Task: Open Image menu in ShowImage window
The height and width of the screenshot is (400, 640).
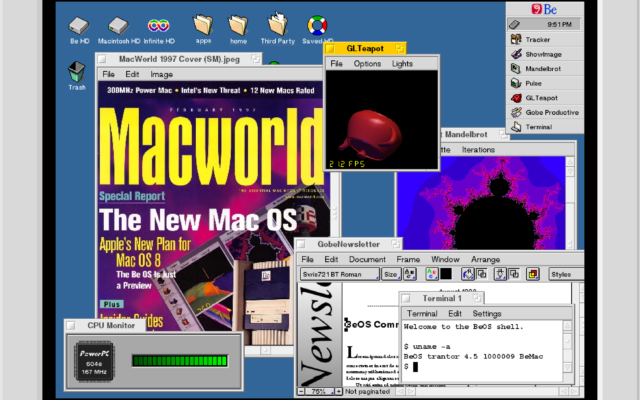Action: (162, 74)
